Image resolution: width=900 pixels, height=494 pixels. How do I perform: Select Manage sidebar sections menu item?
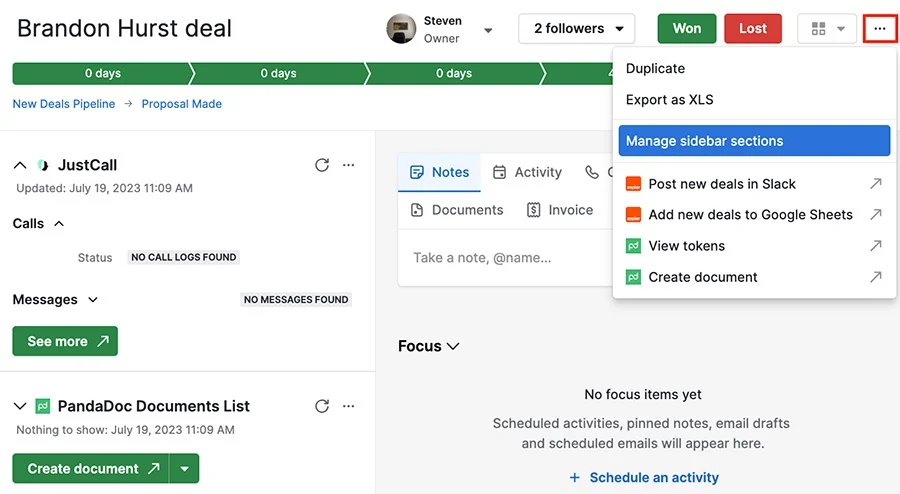754,141
